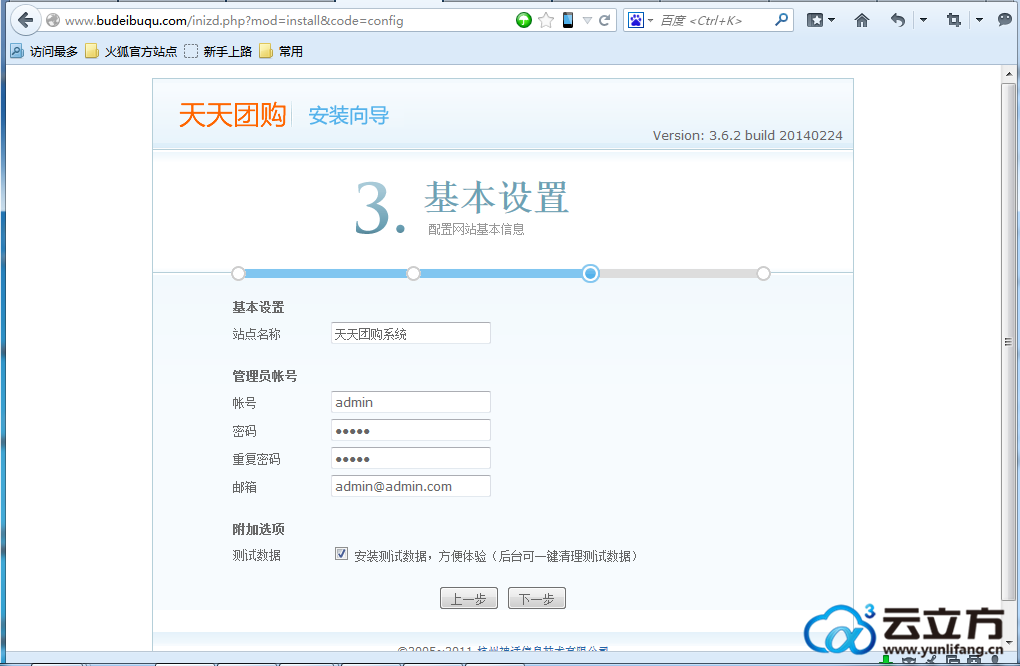Expand the screenshot tool dropdown arrow

click(979, 21)
